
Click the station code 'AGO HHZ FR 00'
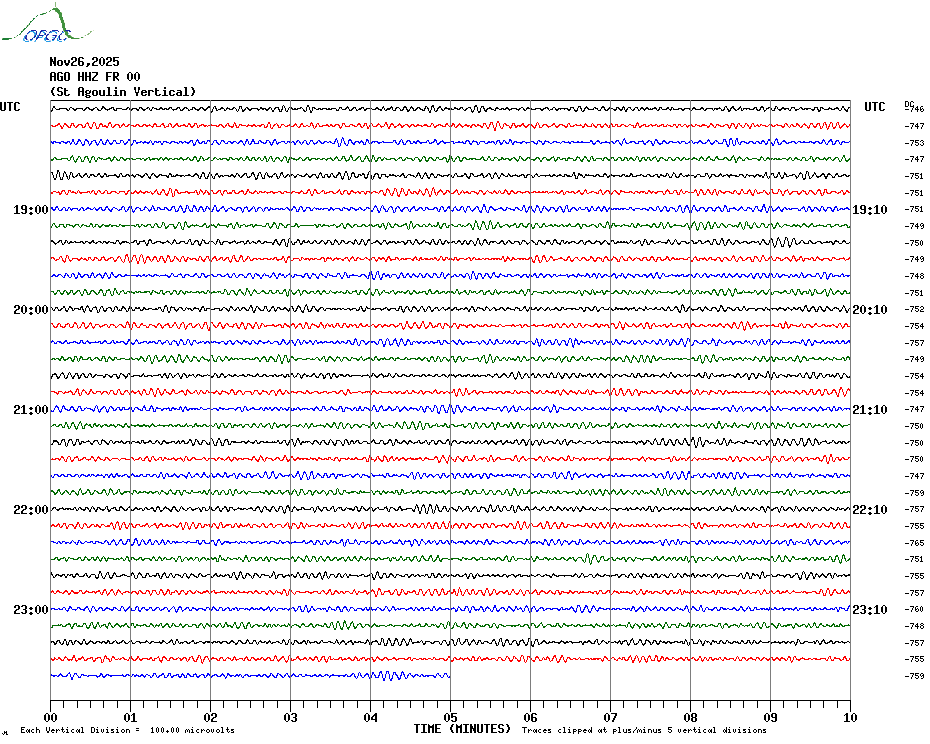(x=95, y=77)
